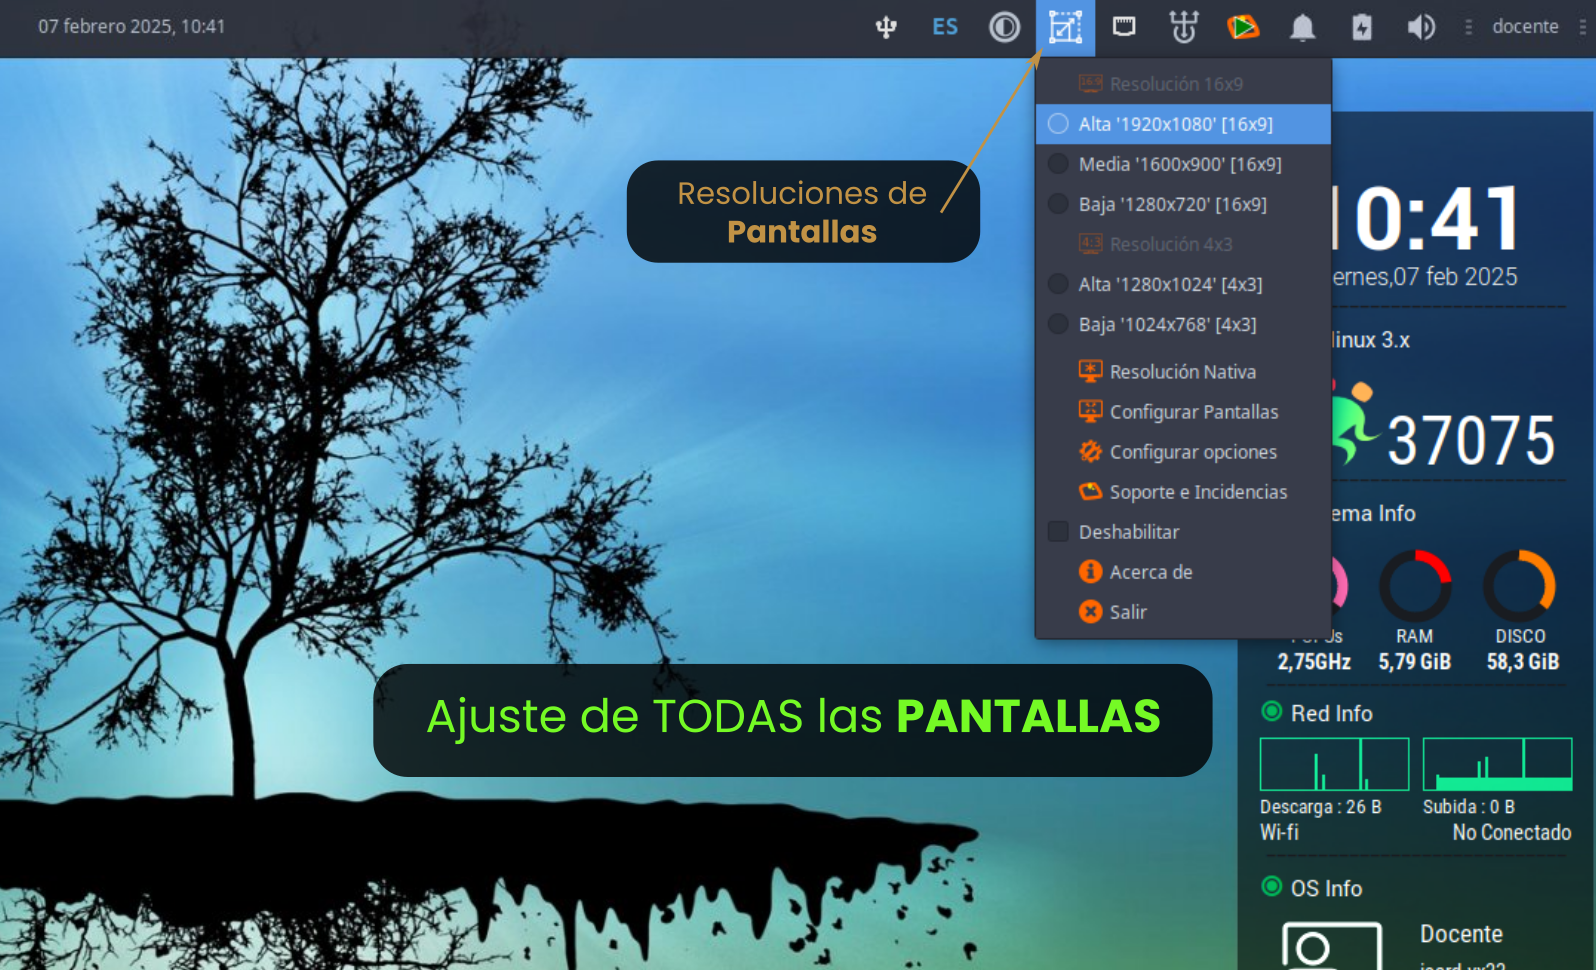Click the Subida network graph

(x=1497, y=764)
